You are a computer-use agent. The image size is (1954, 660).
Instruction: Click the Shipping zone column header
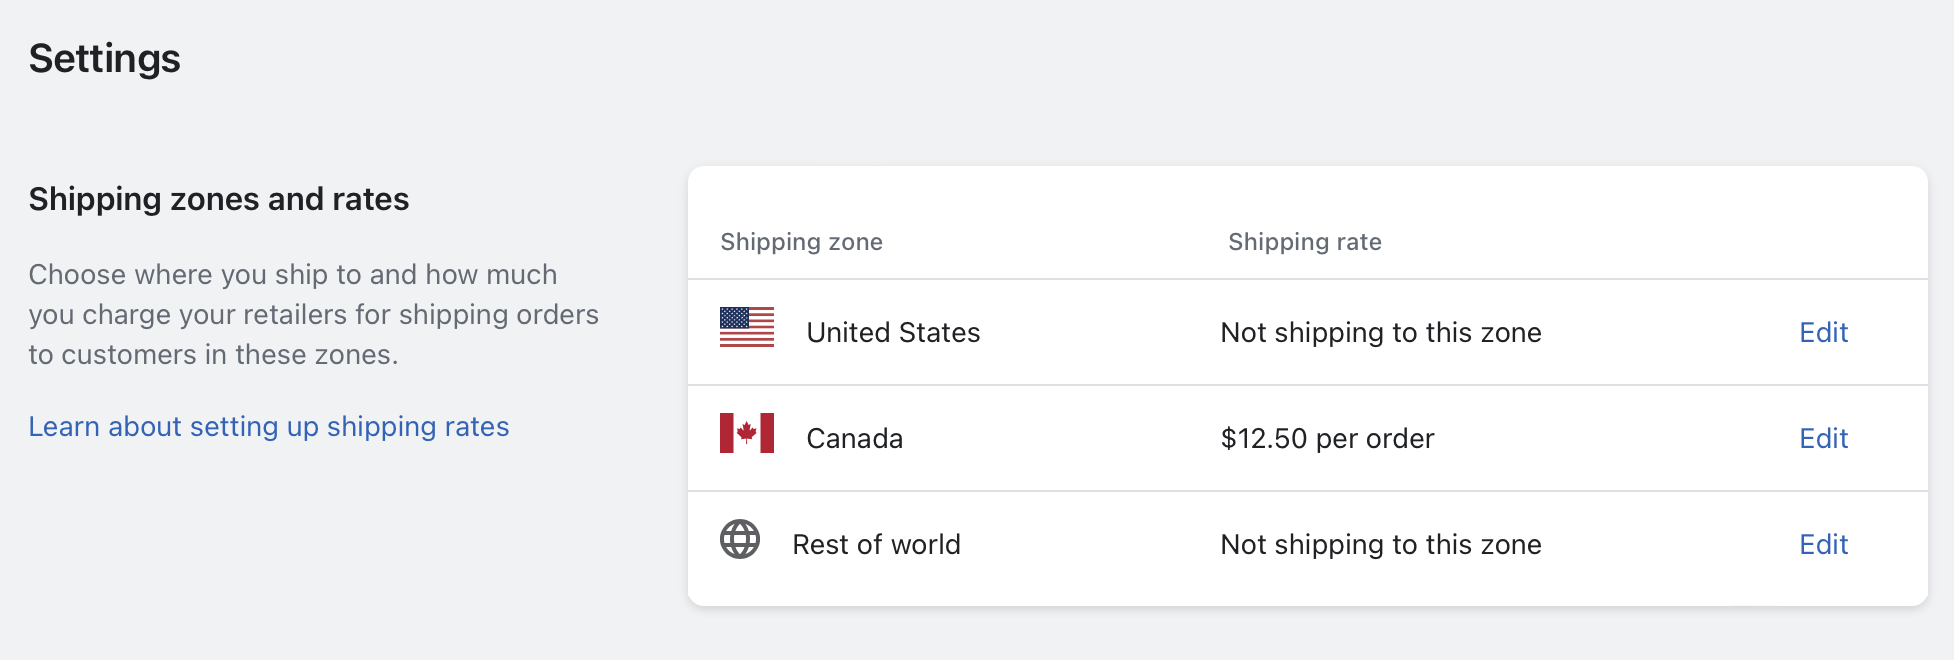pyautogui.click(x=801, y=242)
